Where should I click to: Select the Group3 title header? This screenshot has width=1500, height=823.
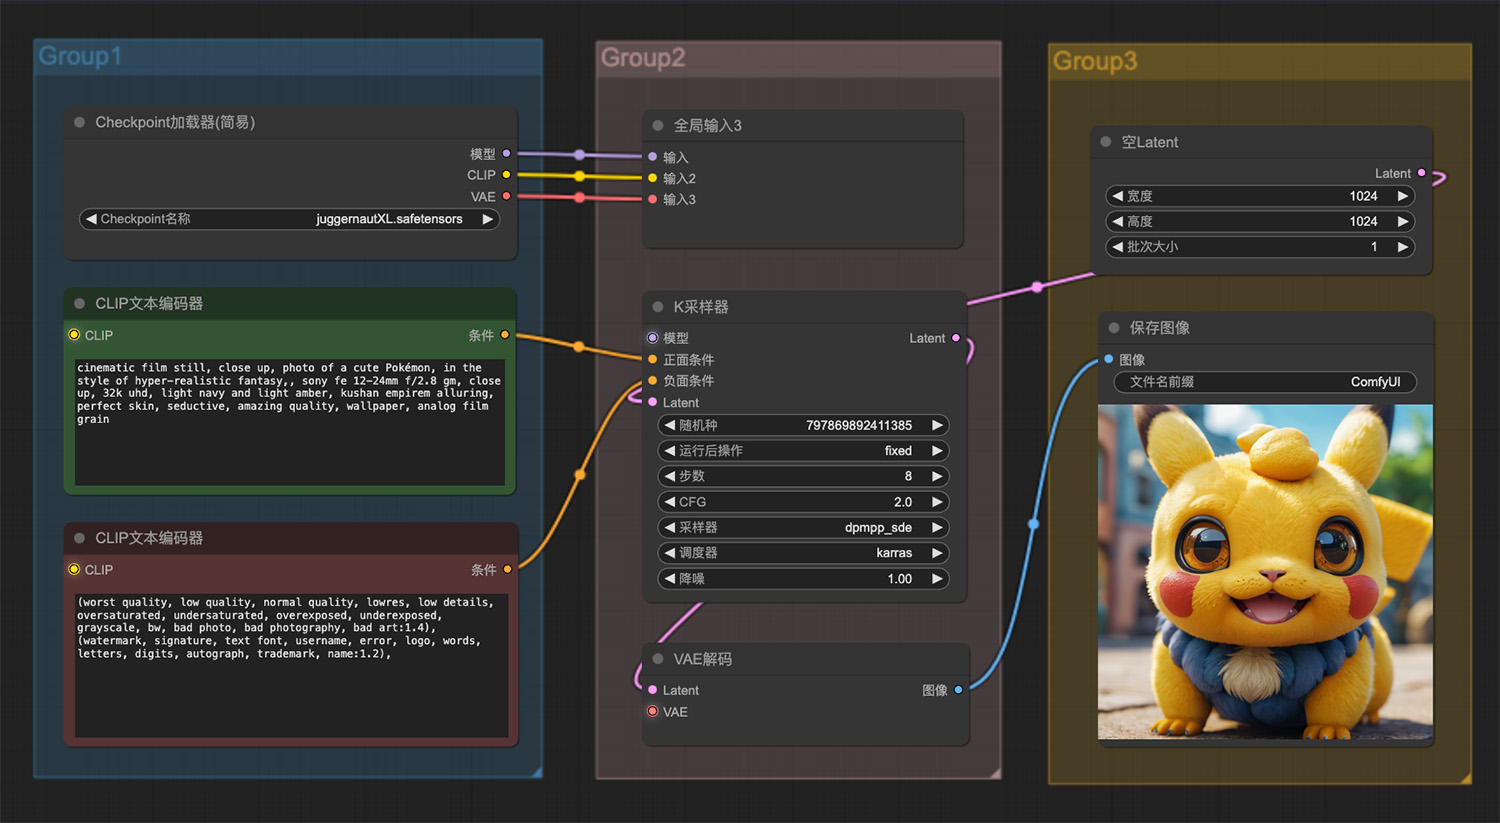coord(1260,62)
